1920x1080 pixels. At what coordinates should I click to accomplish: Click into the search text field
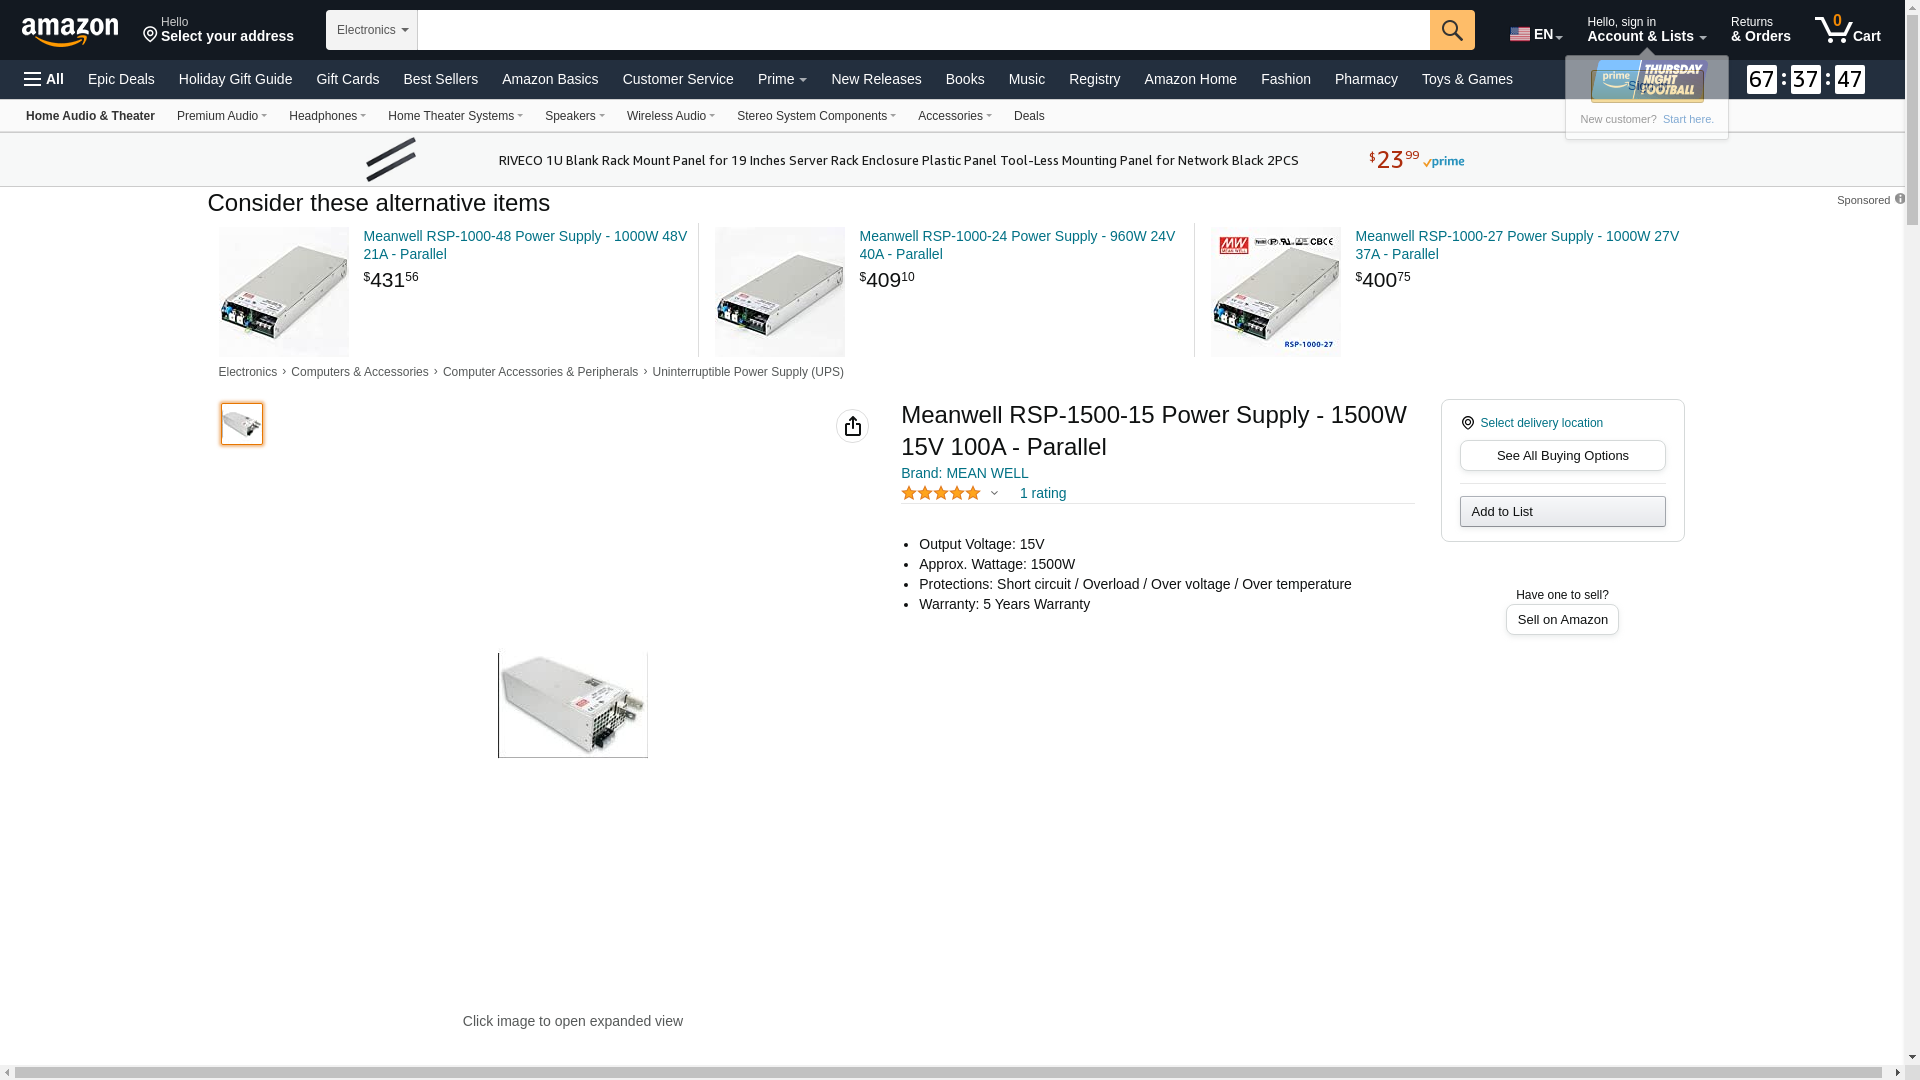coord(922,30)
